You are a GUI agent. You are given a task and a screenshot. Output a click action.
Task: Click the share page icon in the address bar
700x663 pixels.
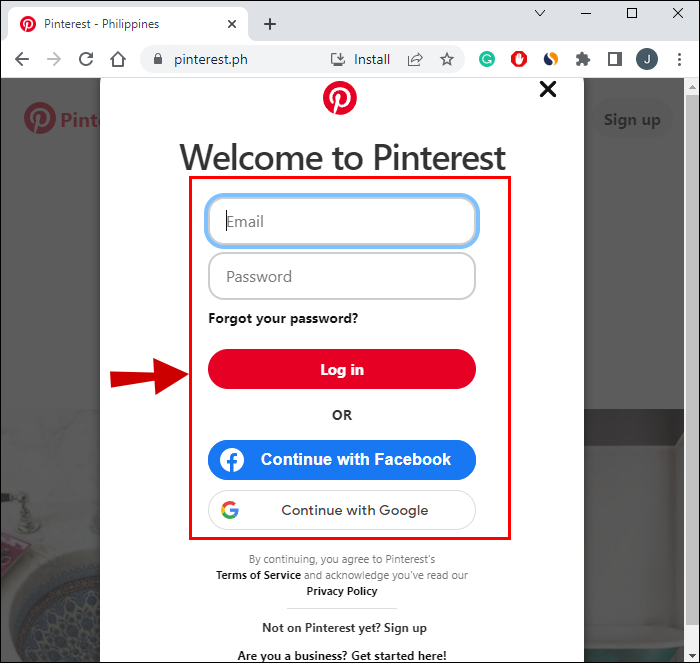[415, 59]
